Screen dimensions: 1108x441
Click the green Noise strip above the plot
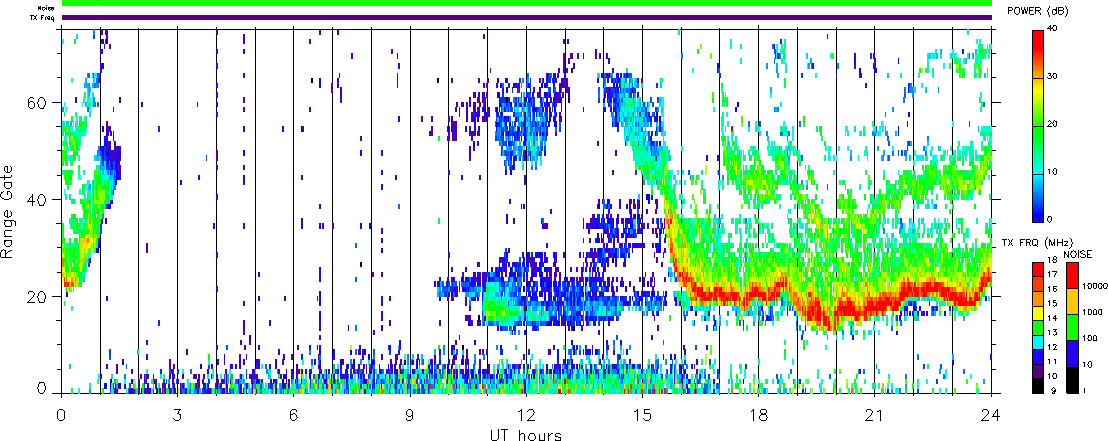click(x=527, y=4)
